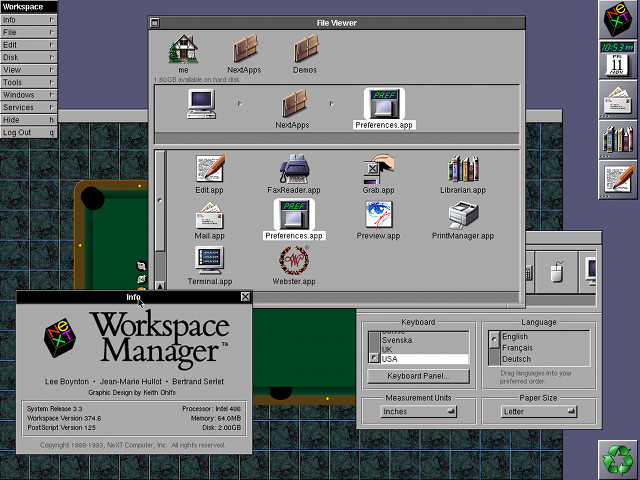Click the Keyboard list scroll knob
The image size is (640, 480).
(374, 358)
